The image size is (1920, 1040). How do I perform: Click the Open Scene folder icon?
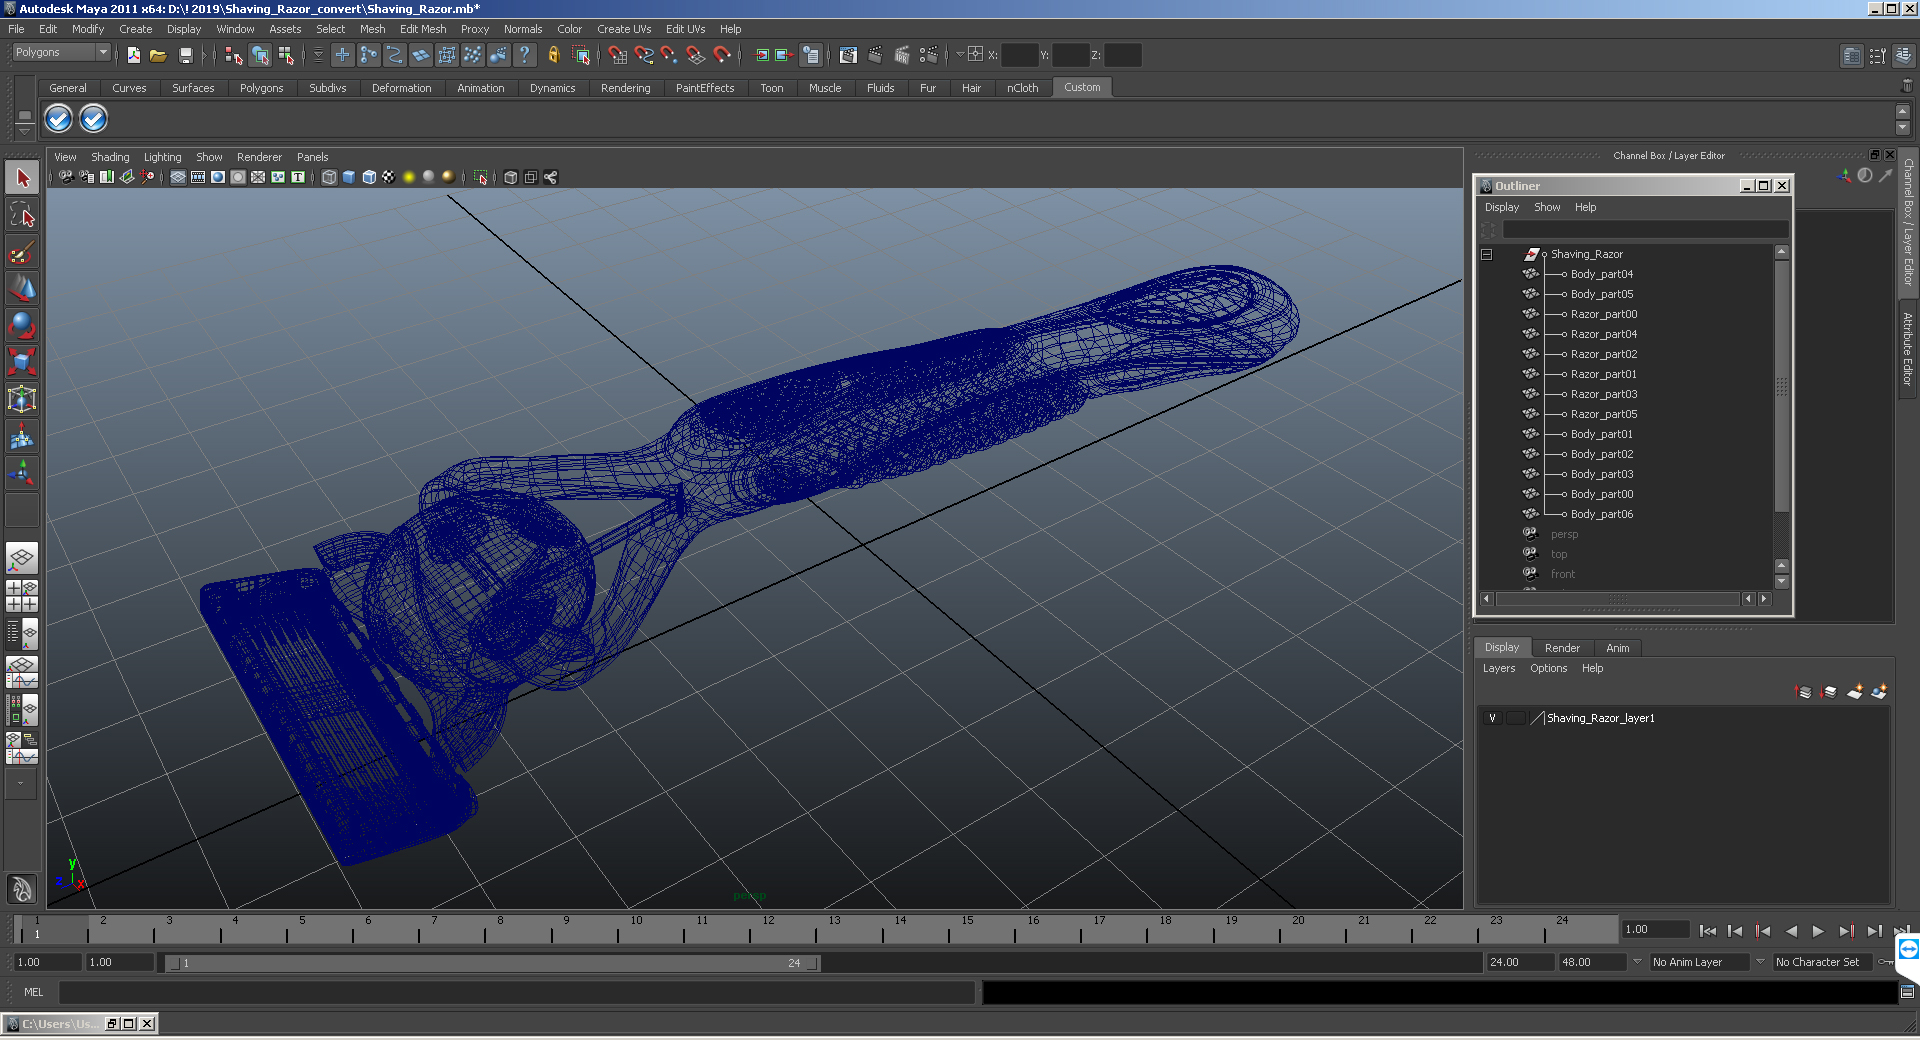(158, 55)
